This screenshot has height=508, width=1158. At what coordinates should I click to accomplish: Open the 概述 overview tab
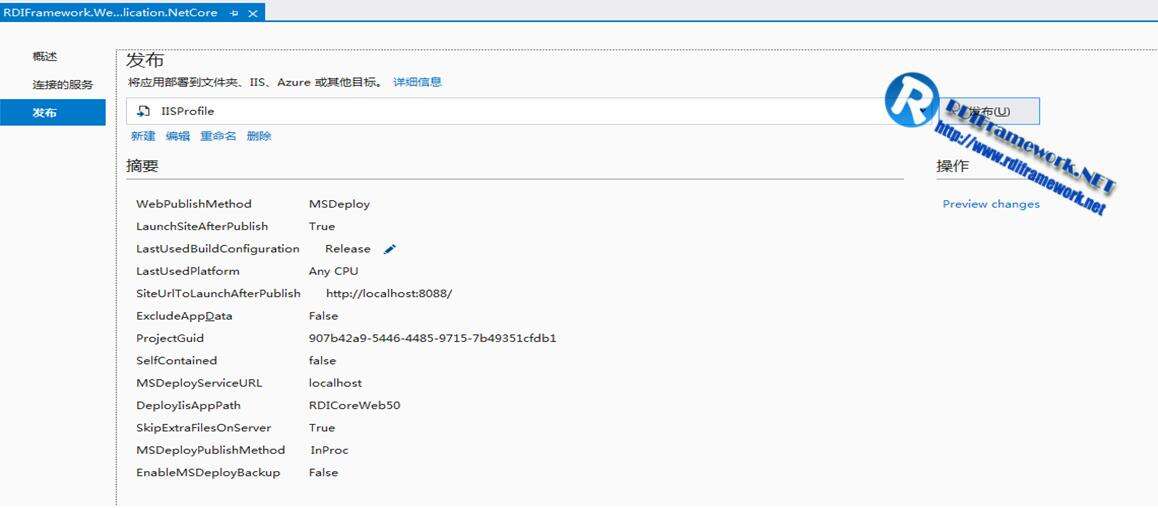coord(44,57)
